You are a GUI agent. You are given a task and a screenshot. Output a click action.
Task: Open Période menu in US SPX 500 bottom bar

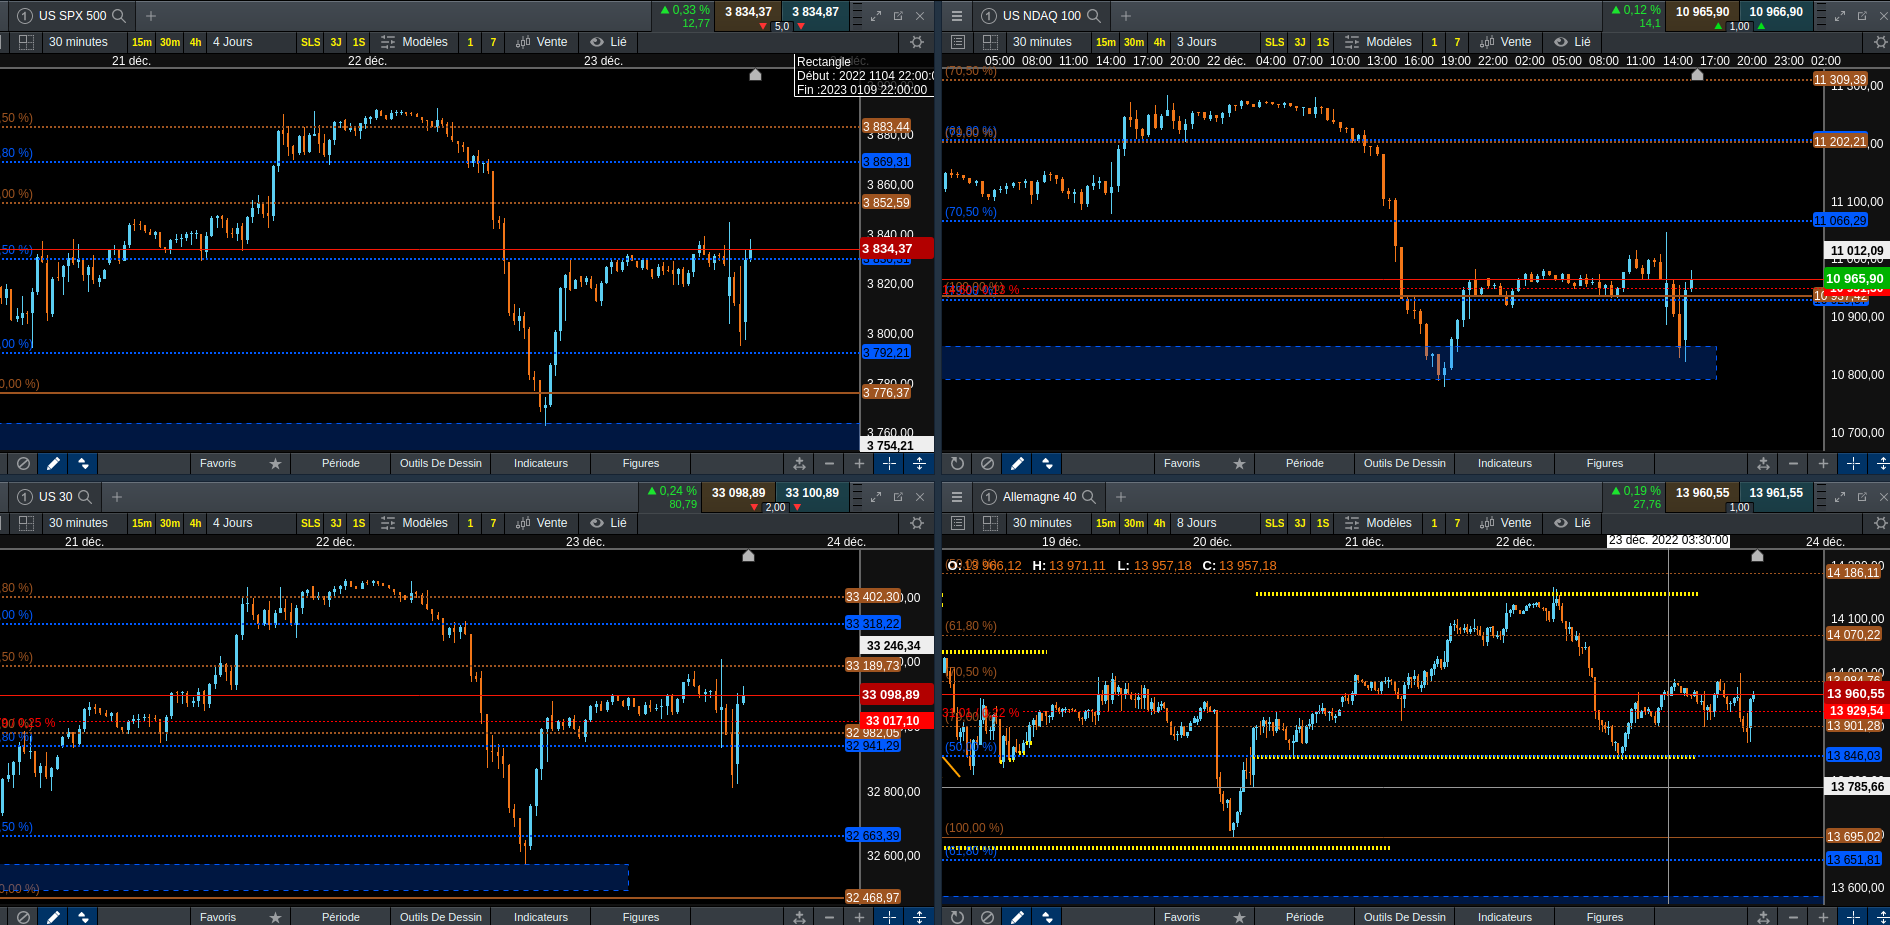(x=341, y=463)
